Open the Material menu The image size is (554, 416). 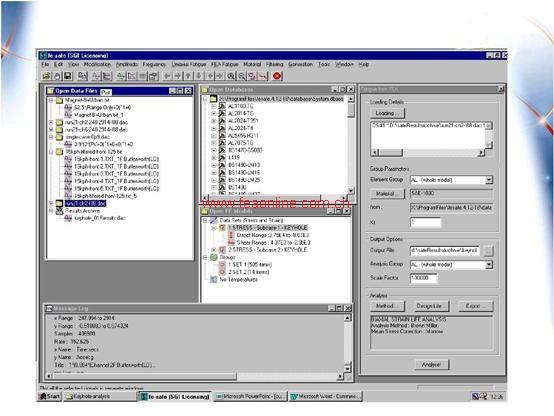click(x=252, y=64)
